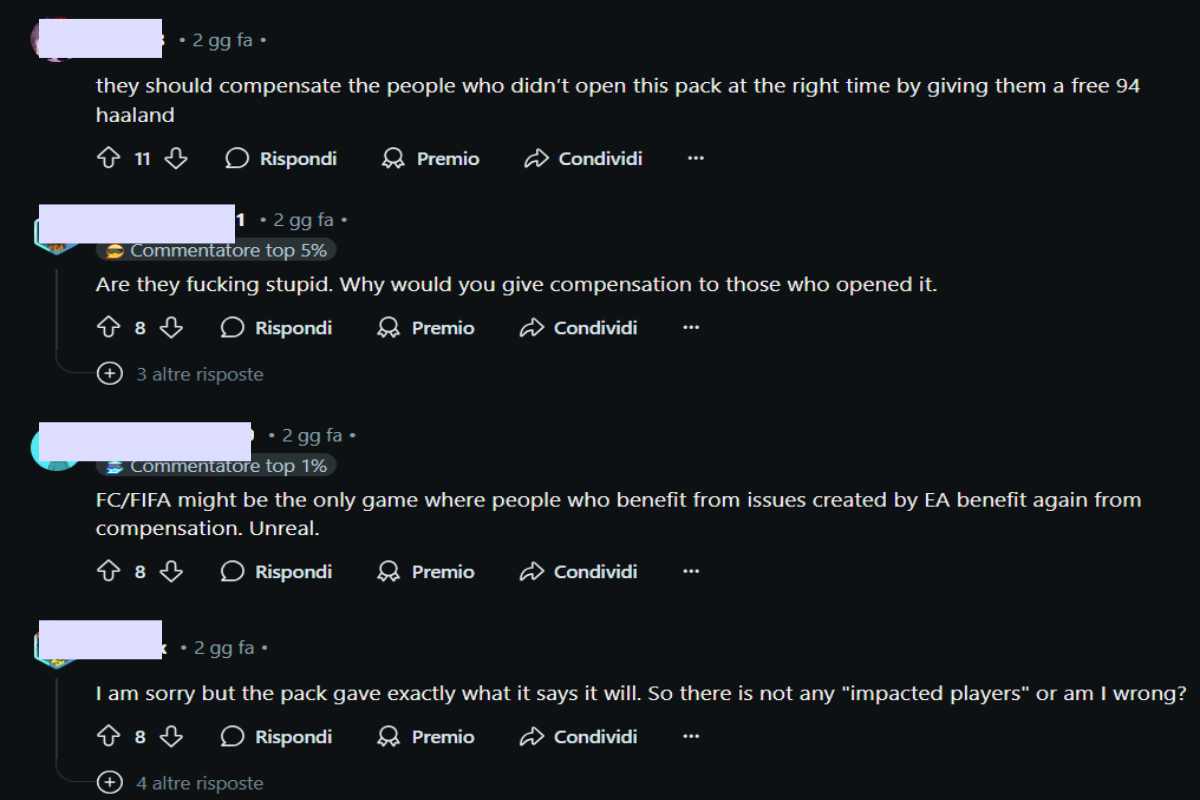Open more options on "impacted players" comment
This screenshot has width=1200, height=800.
(691, 736)
